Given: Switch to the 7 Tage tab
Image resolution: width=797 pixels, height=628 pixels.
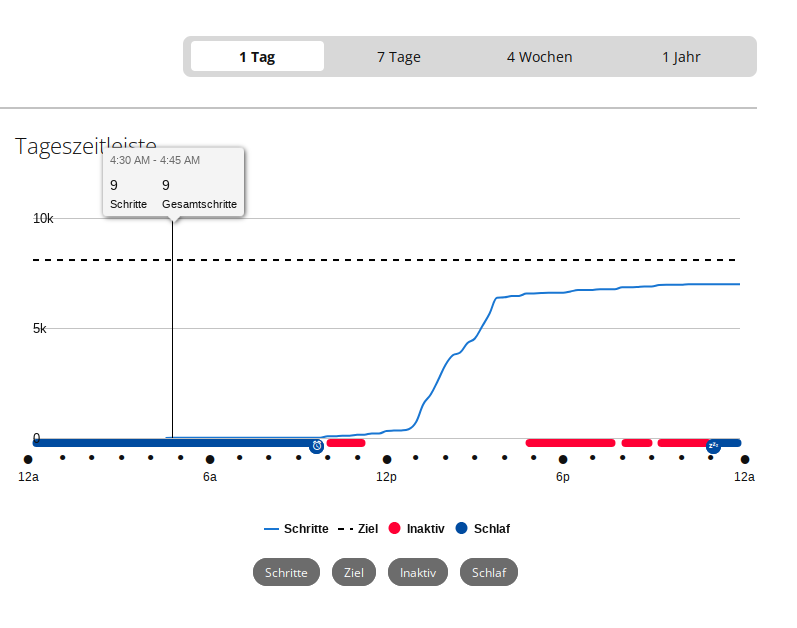Looking at the screenshot, I should pos(398,56).
